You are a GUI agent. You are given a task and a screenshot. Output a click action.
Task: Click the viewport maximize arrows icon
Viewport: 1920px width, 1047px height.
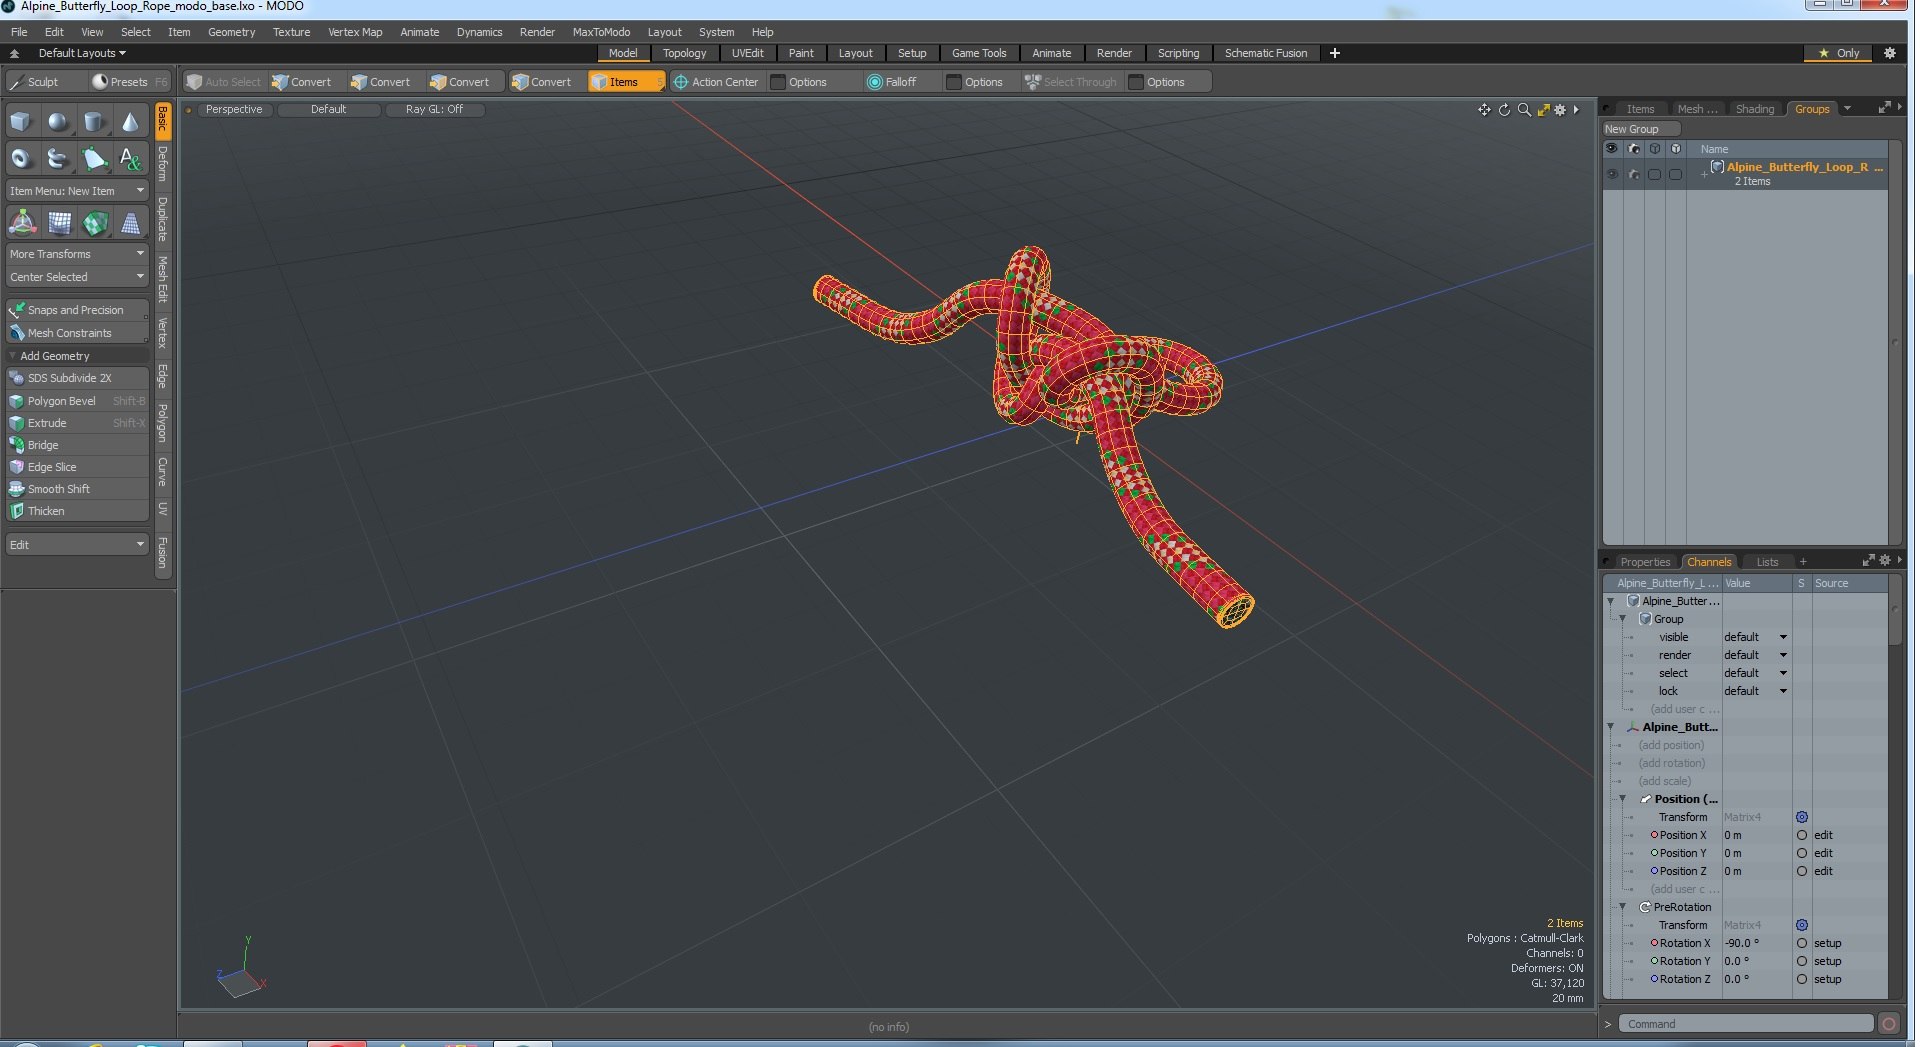pyautogui.click(x=1543, y=110)
